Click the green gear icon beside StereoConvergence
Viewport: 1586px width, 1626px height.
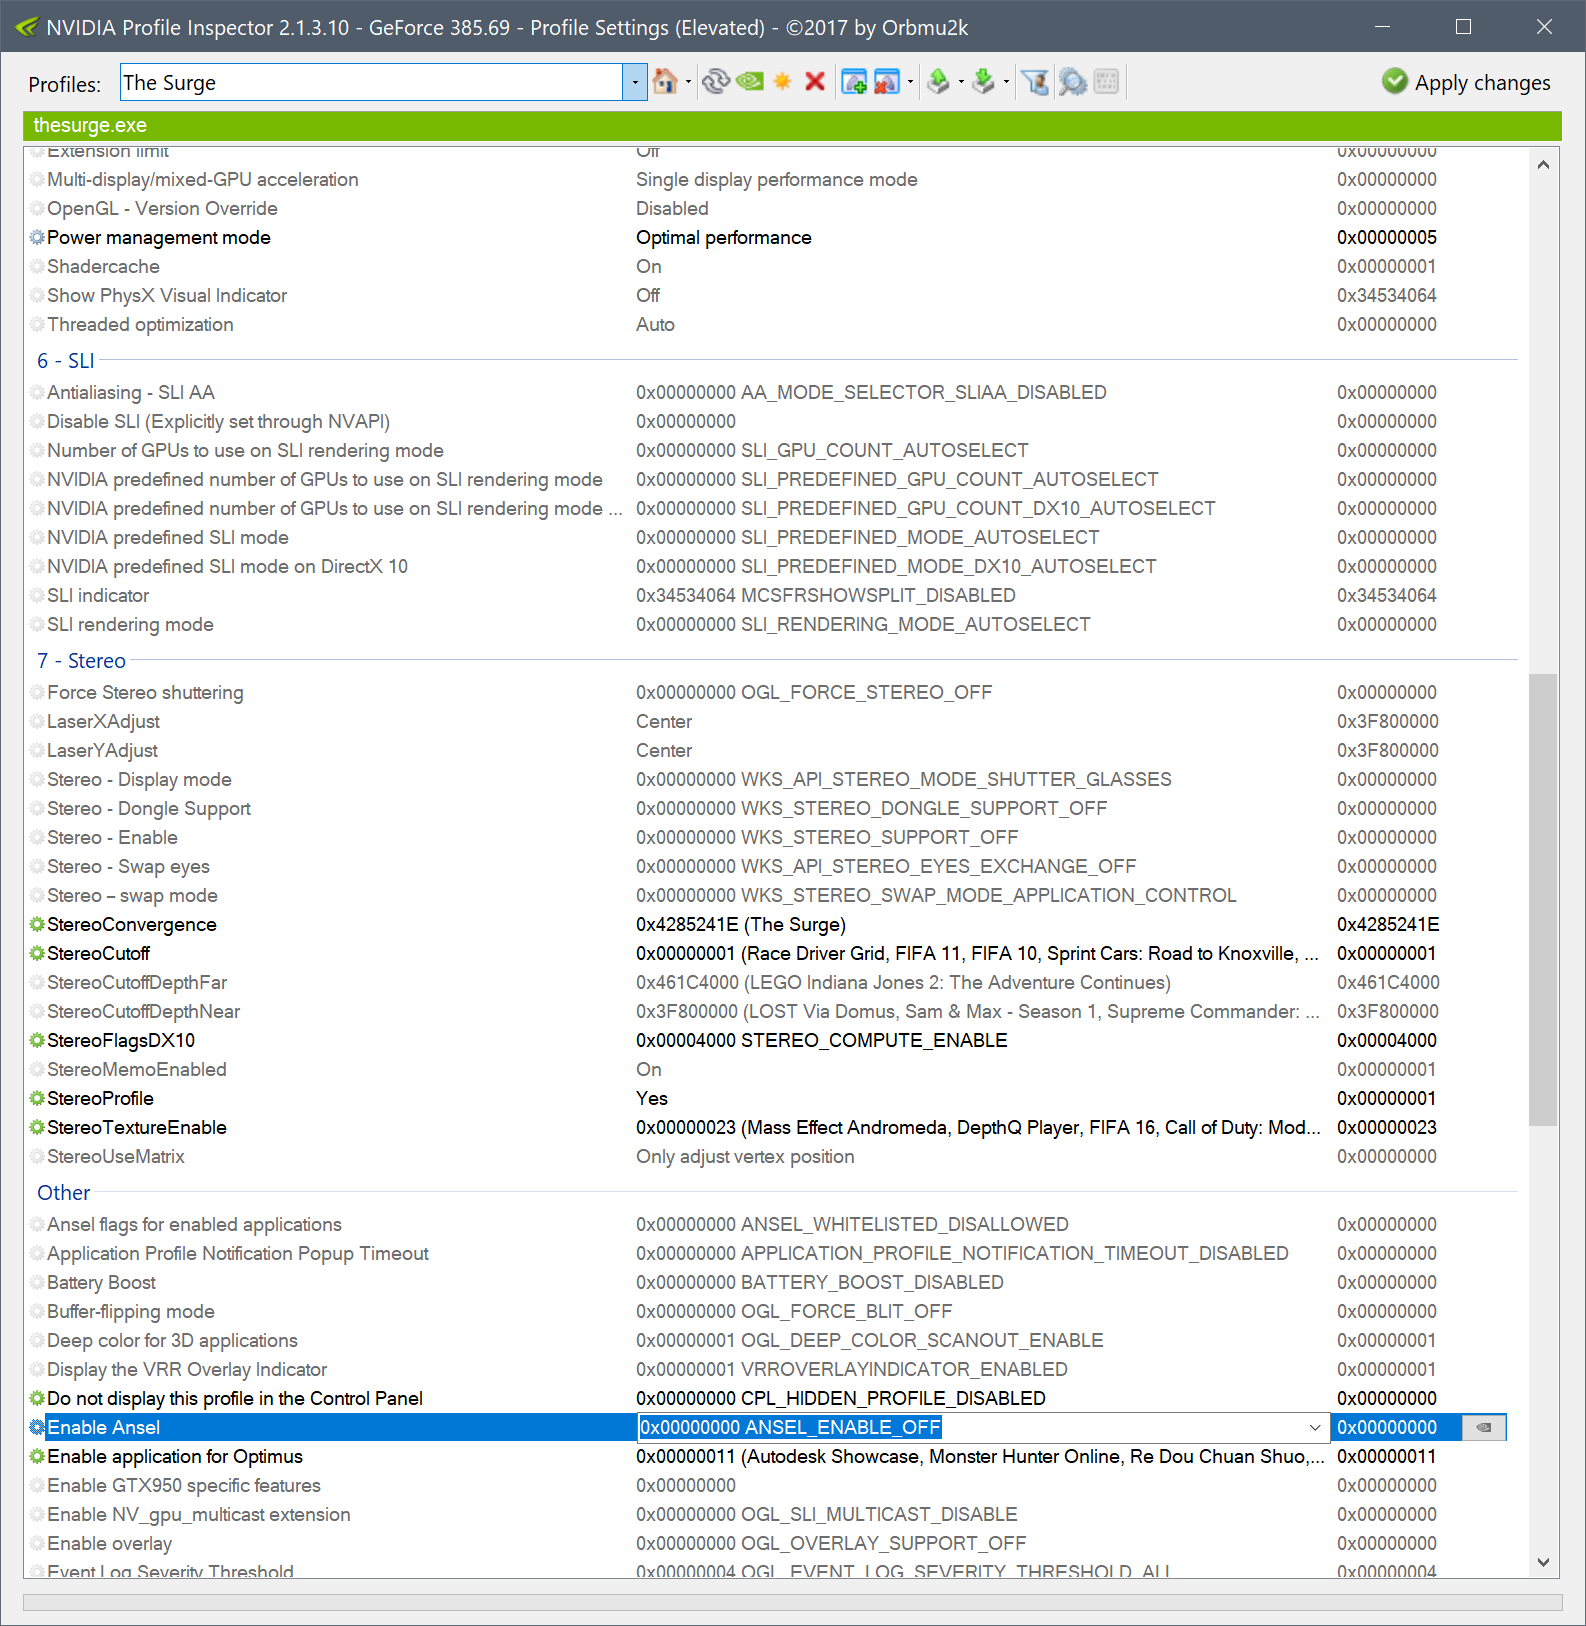[x=37, y=924]
